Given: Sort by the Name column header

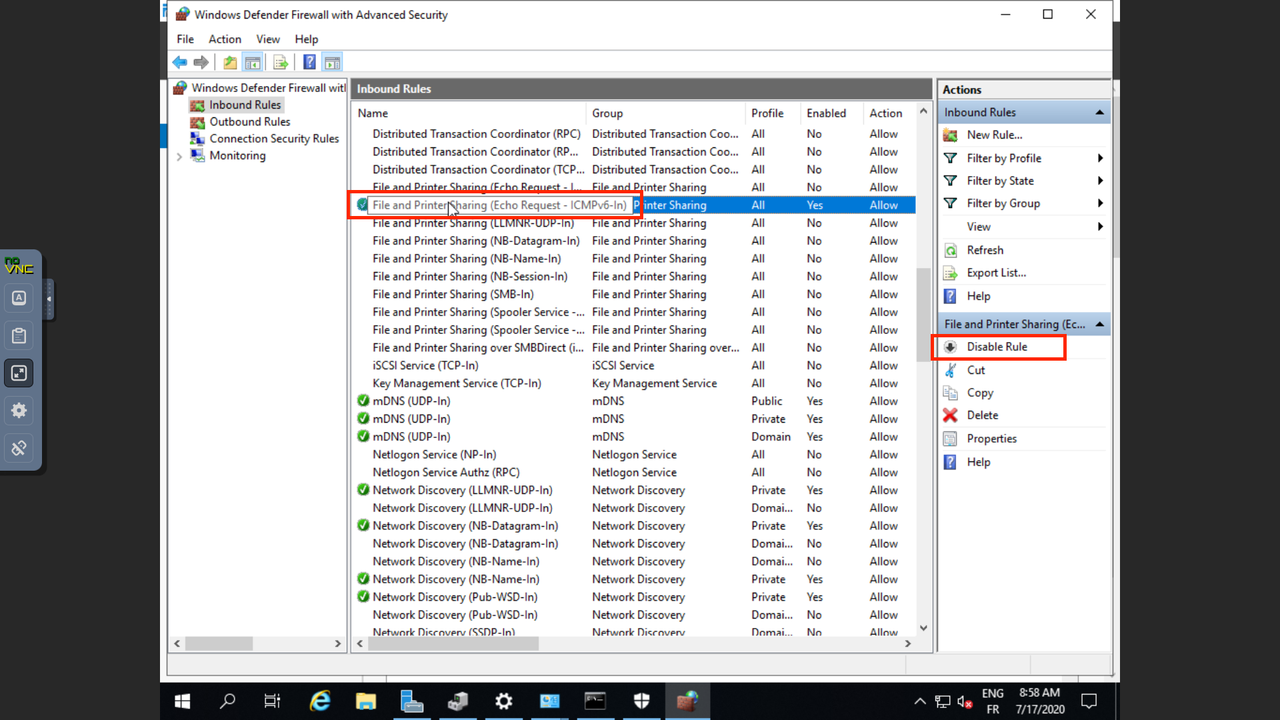Looking at the screenshot, I should (x=469, y=113).
